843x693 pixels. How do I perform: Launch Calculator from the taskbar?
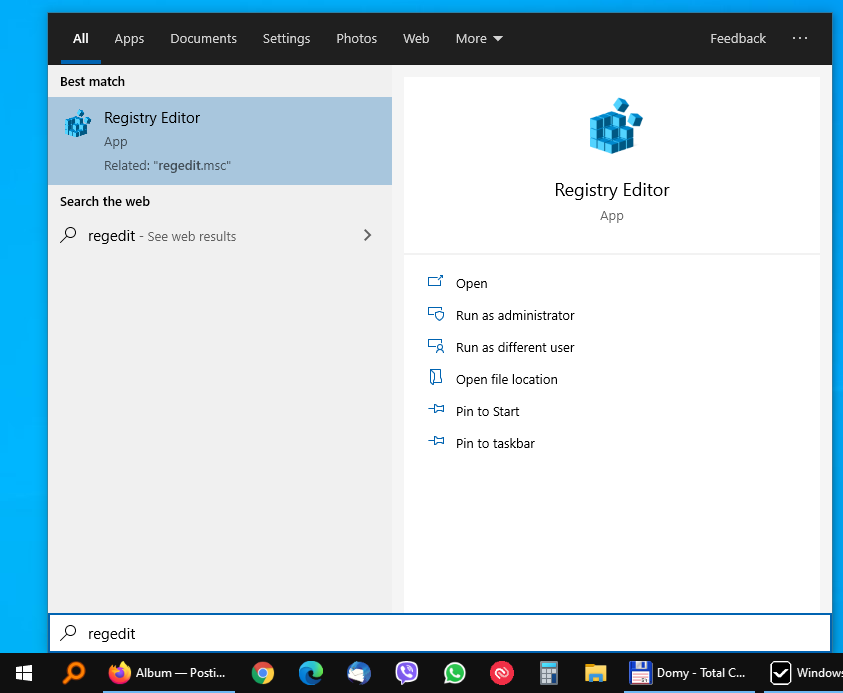pos(548,673)
